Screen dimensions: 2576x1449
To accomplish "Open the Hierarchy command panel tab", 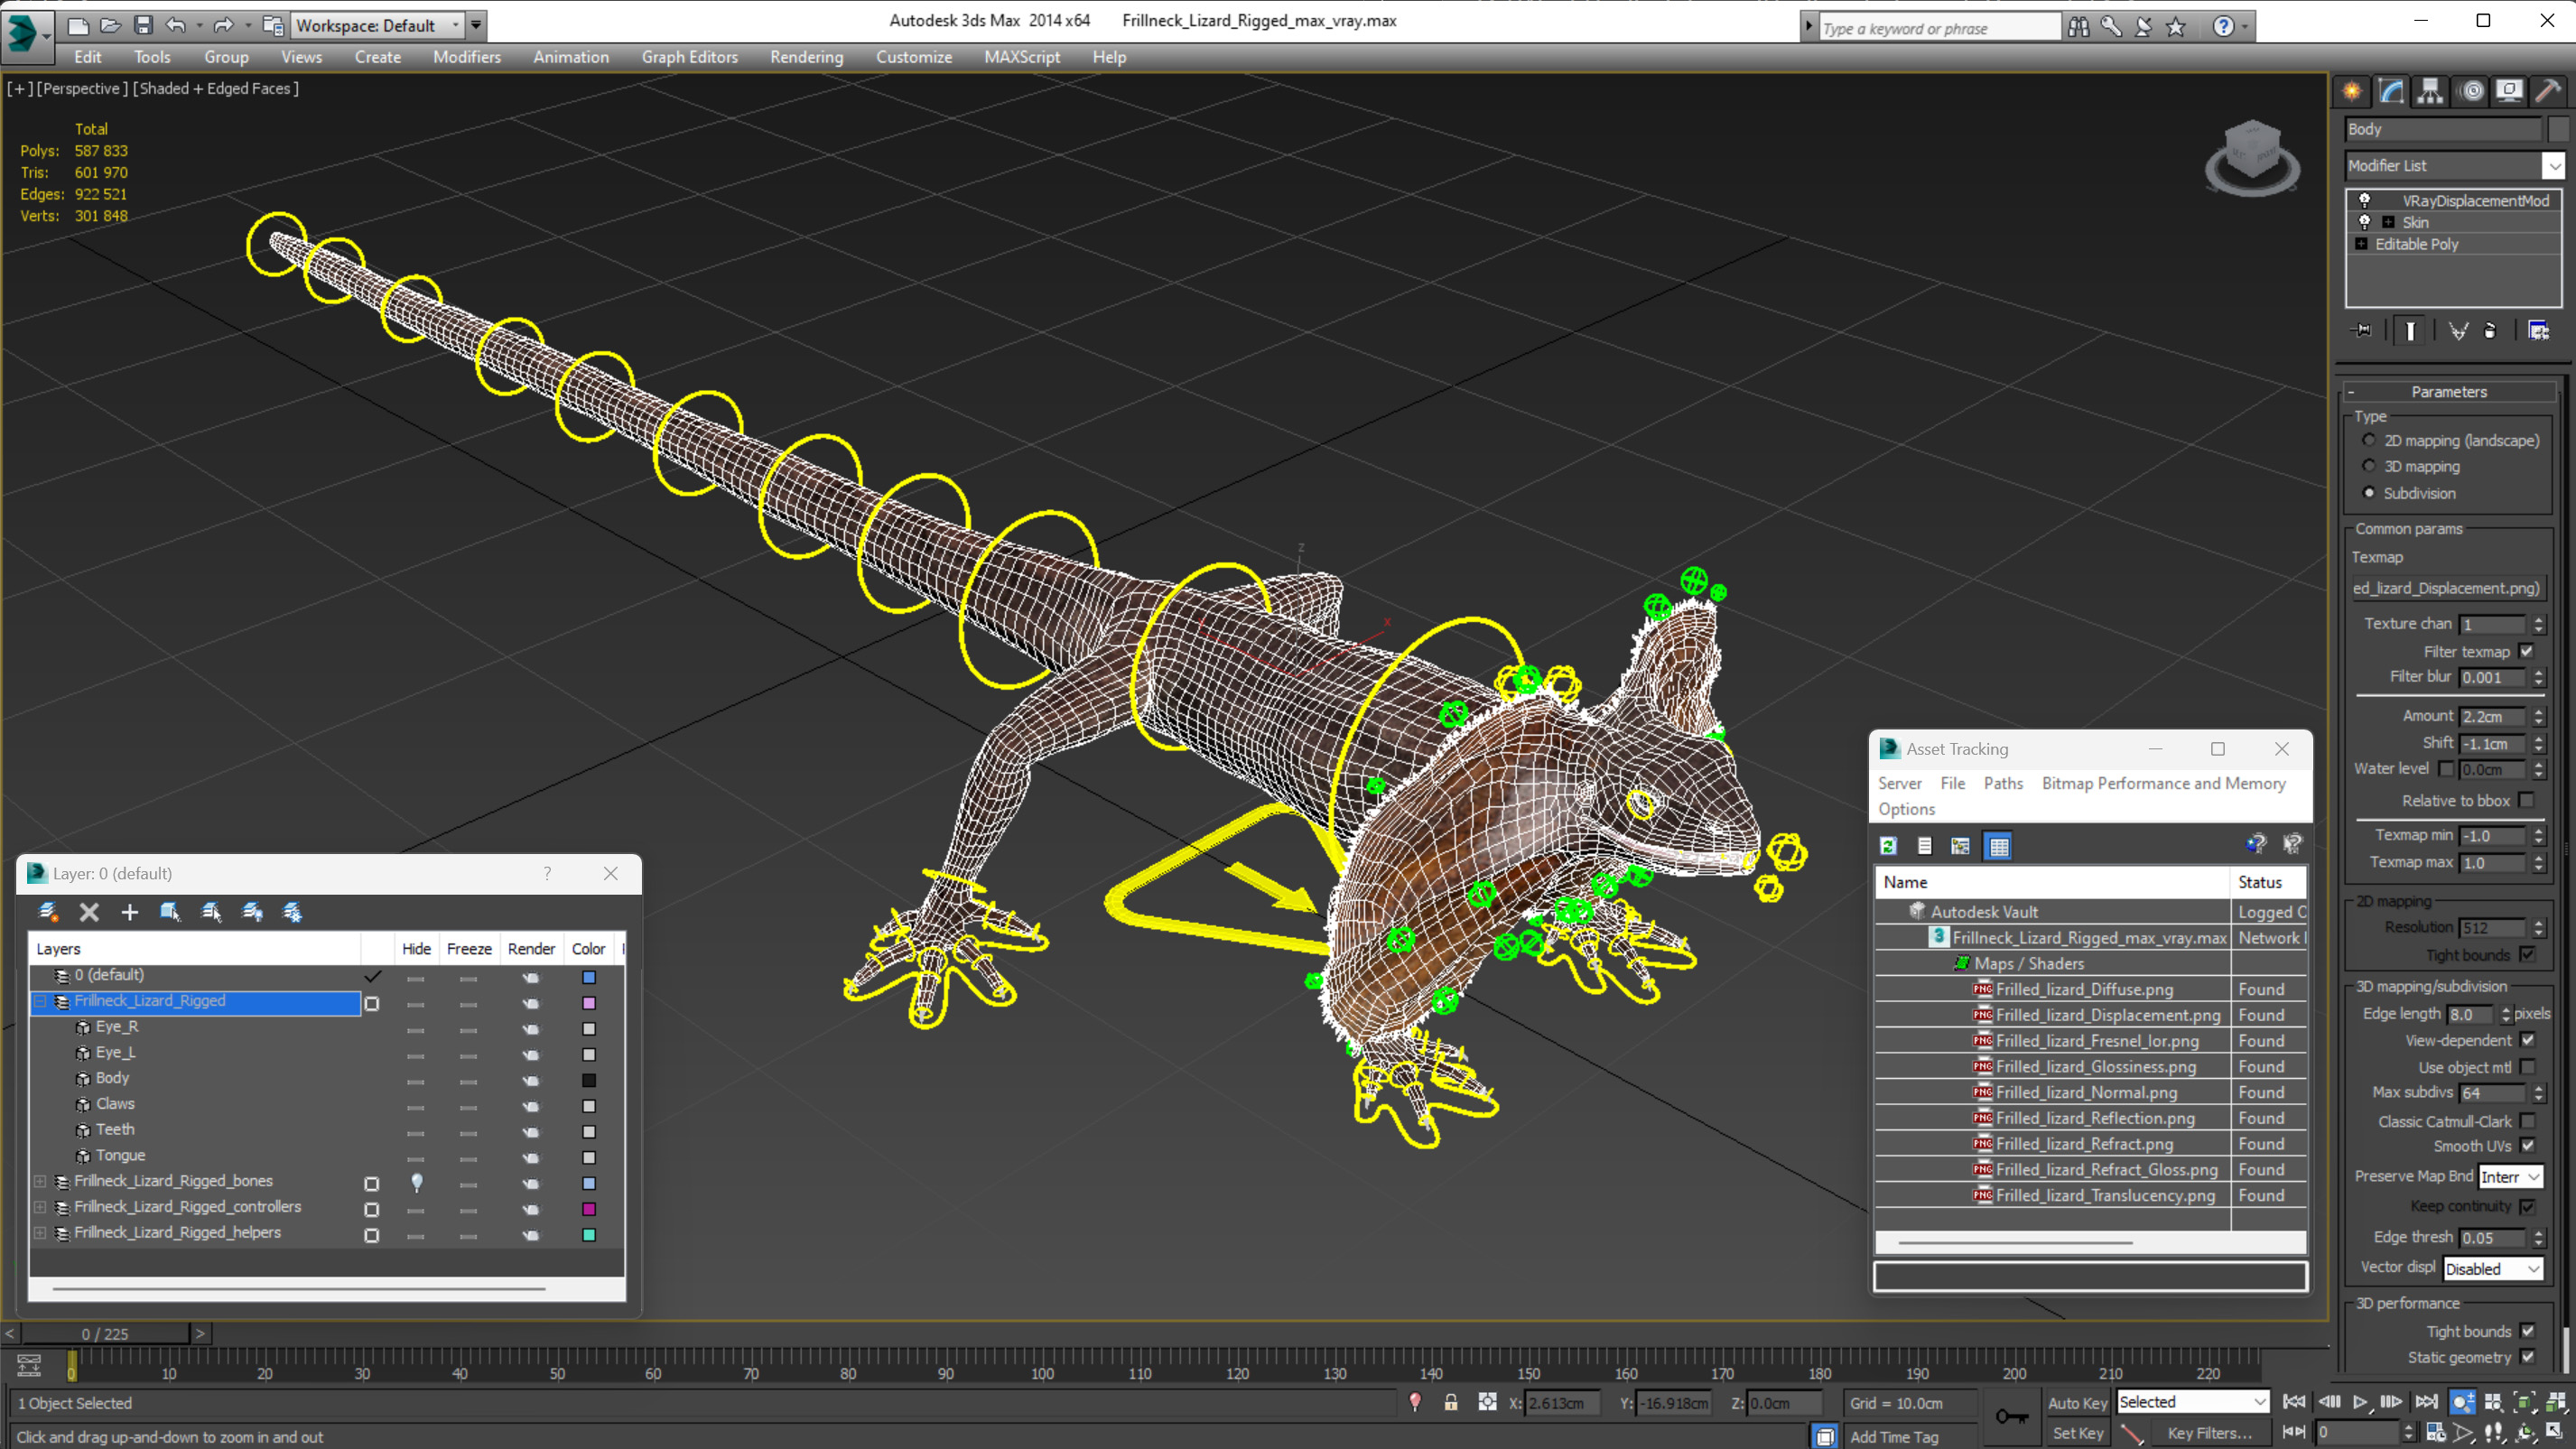I will (2430, 91).
